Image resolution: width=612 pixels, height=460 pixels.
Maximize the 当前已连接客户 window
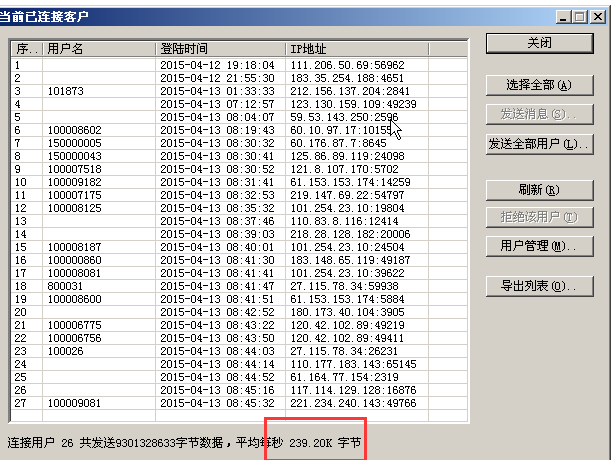click(580, 17)
